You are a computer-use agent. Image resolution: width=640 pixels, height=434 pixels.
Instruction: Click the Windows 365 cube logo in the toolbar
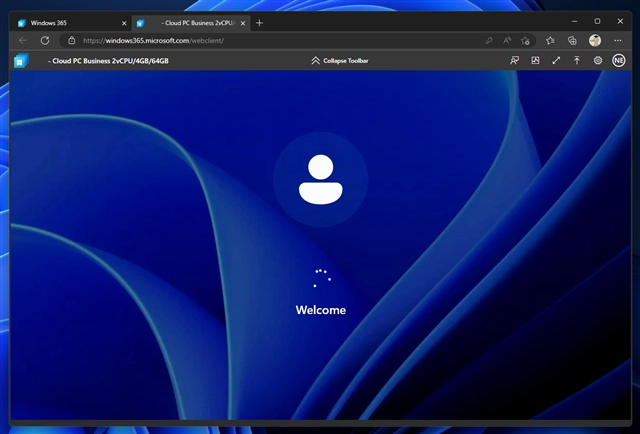(x=21, y=61)
